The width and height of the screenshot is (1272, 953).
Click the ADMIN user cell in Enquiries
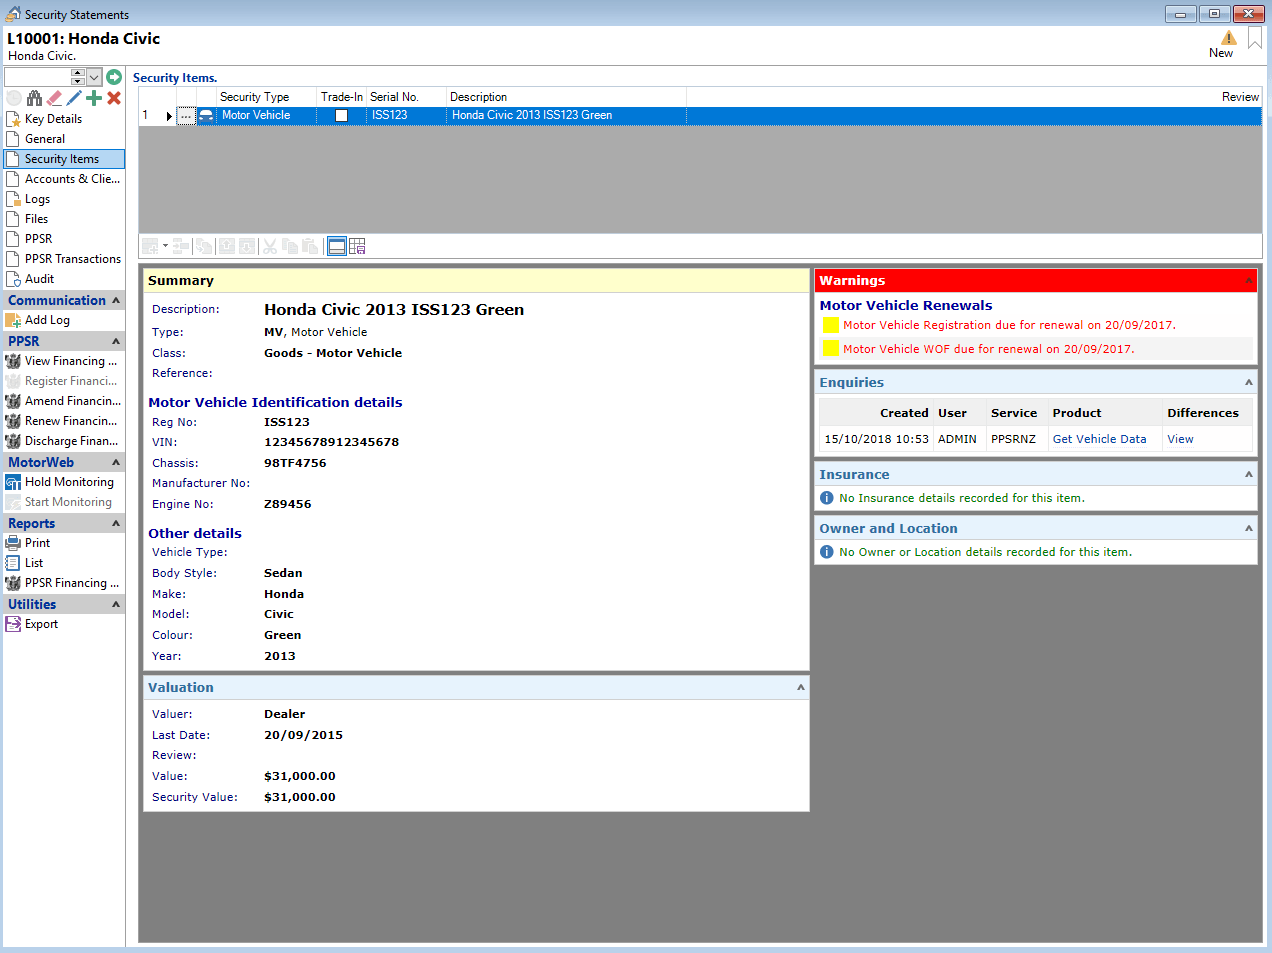[x=957, y=439]
